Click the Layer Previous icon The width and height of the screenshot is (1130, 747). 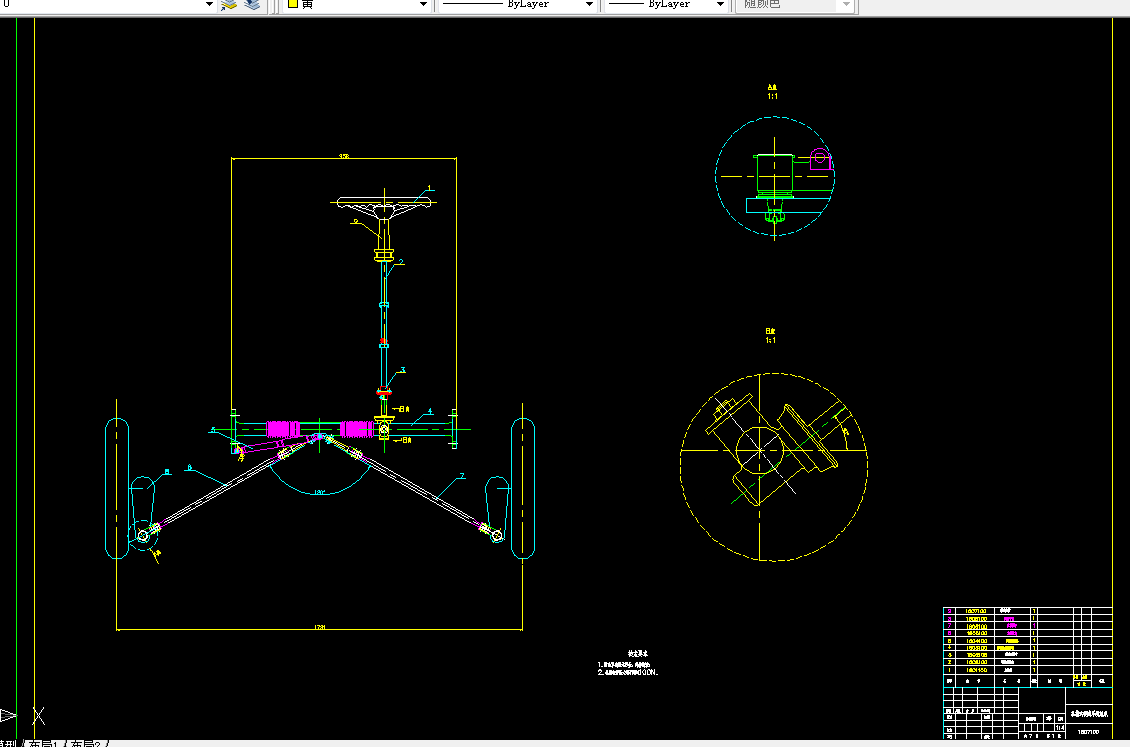point(252,4)
